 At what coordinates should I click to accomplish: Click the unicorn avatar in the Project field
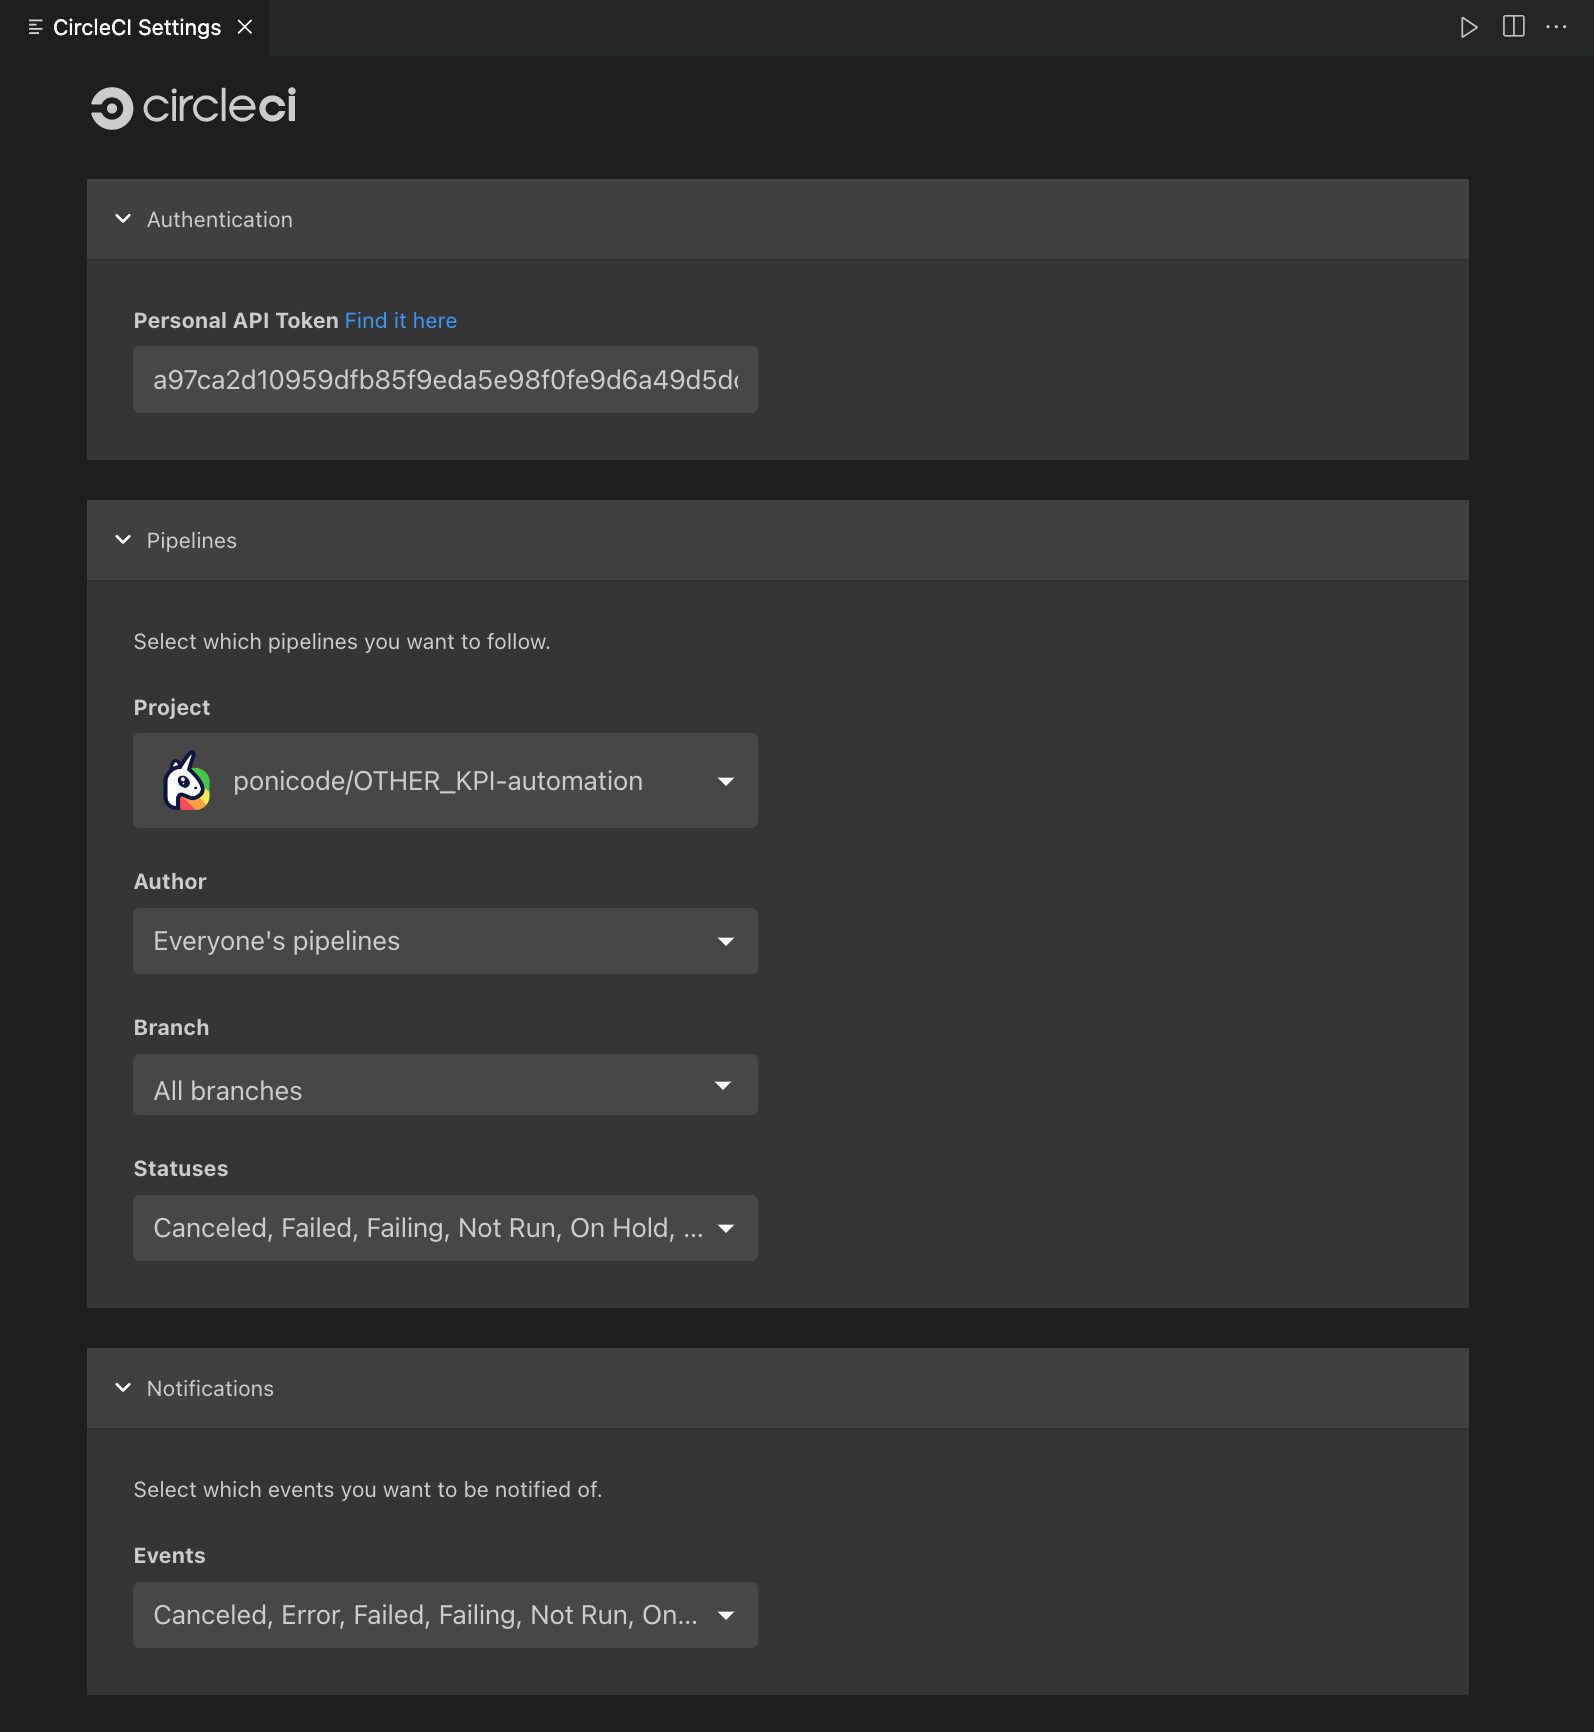[x=187, y=781]
